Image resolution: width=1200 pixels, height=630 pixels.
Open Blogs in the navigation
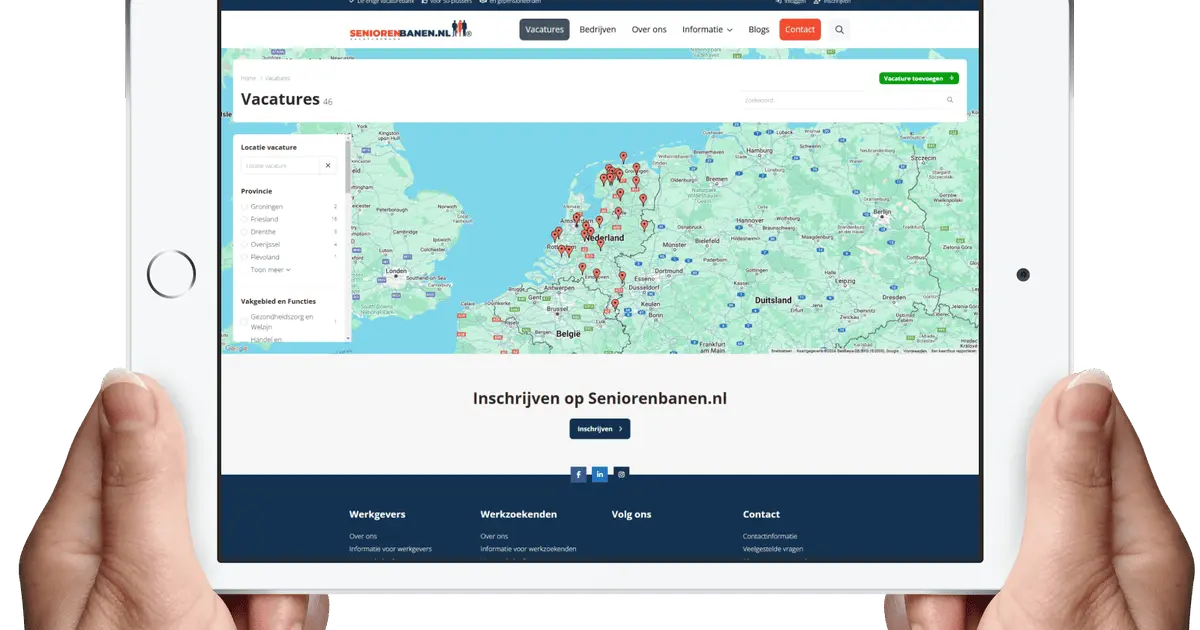pos(759,30)
